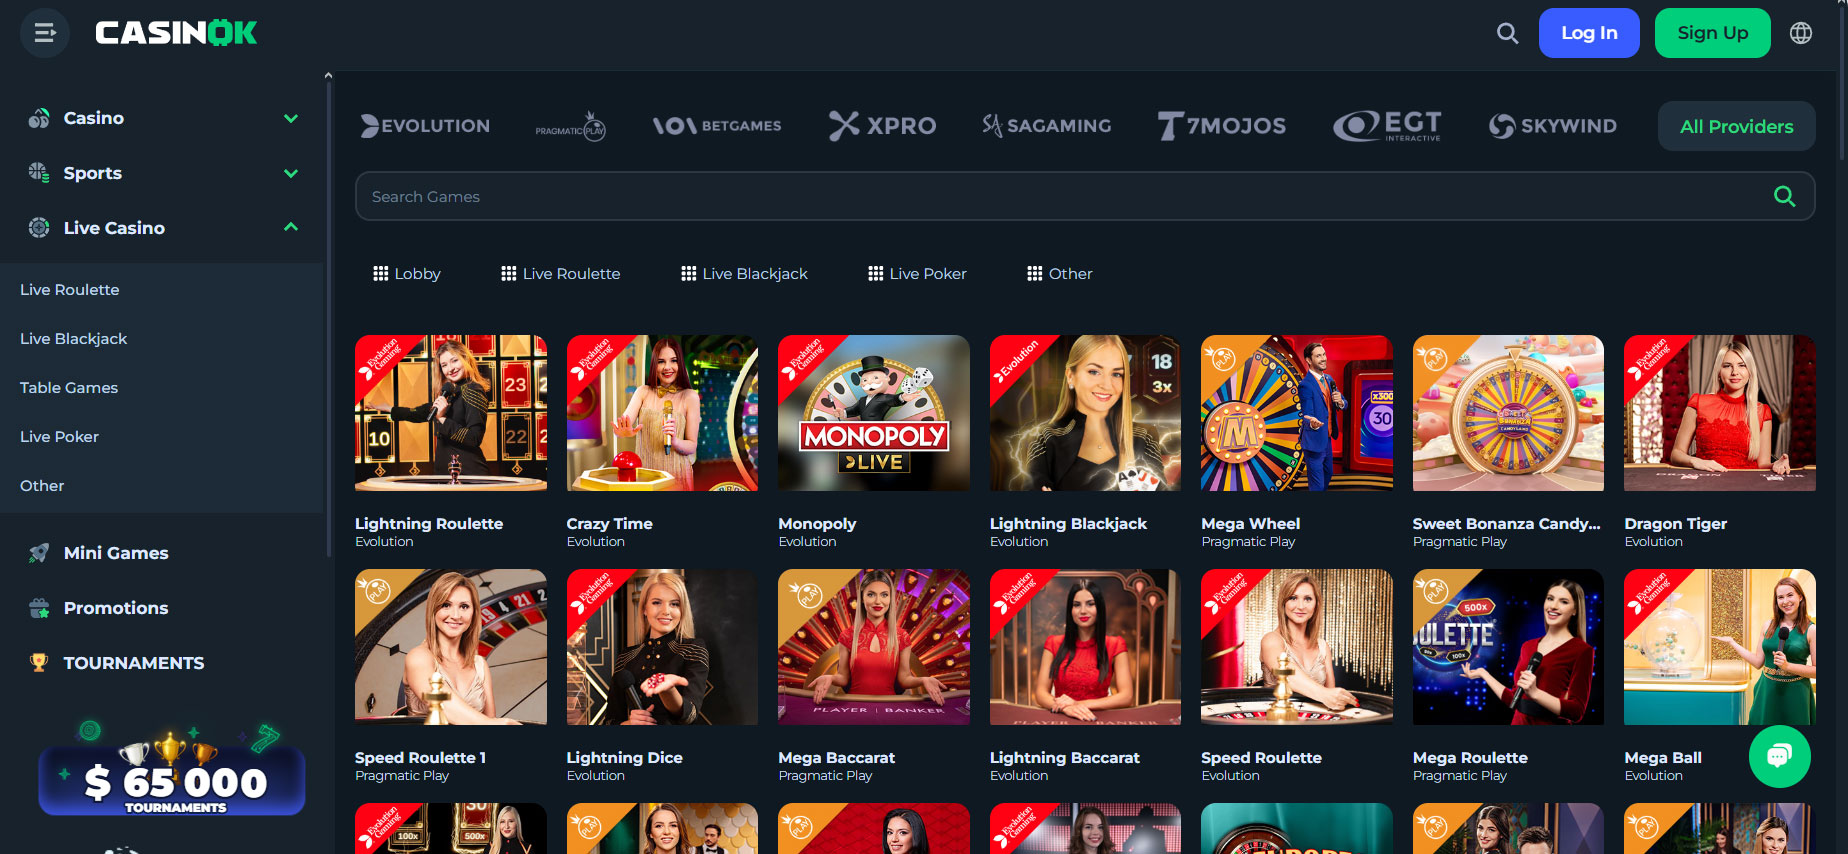This screenshot has height=854, width=1848.
Task: Click the Promotions gift icon
Action: (39, 607)
